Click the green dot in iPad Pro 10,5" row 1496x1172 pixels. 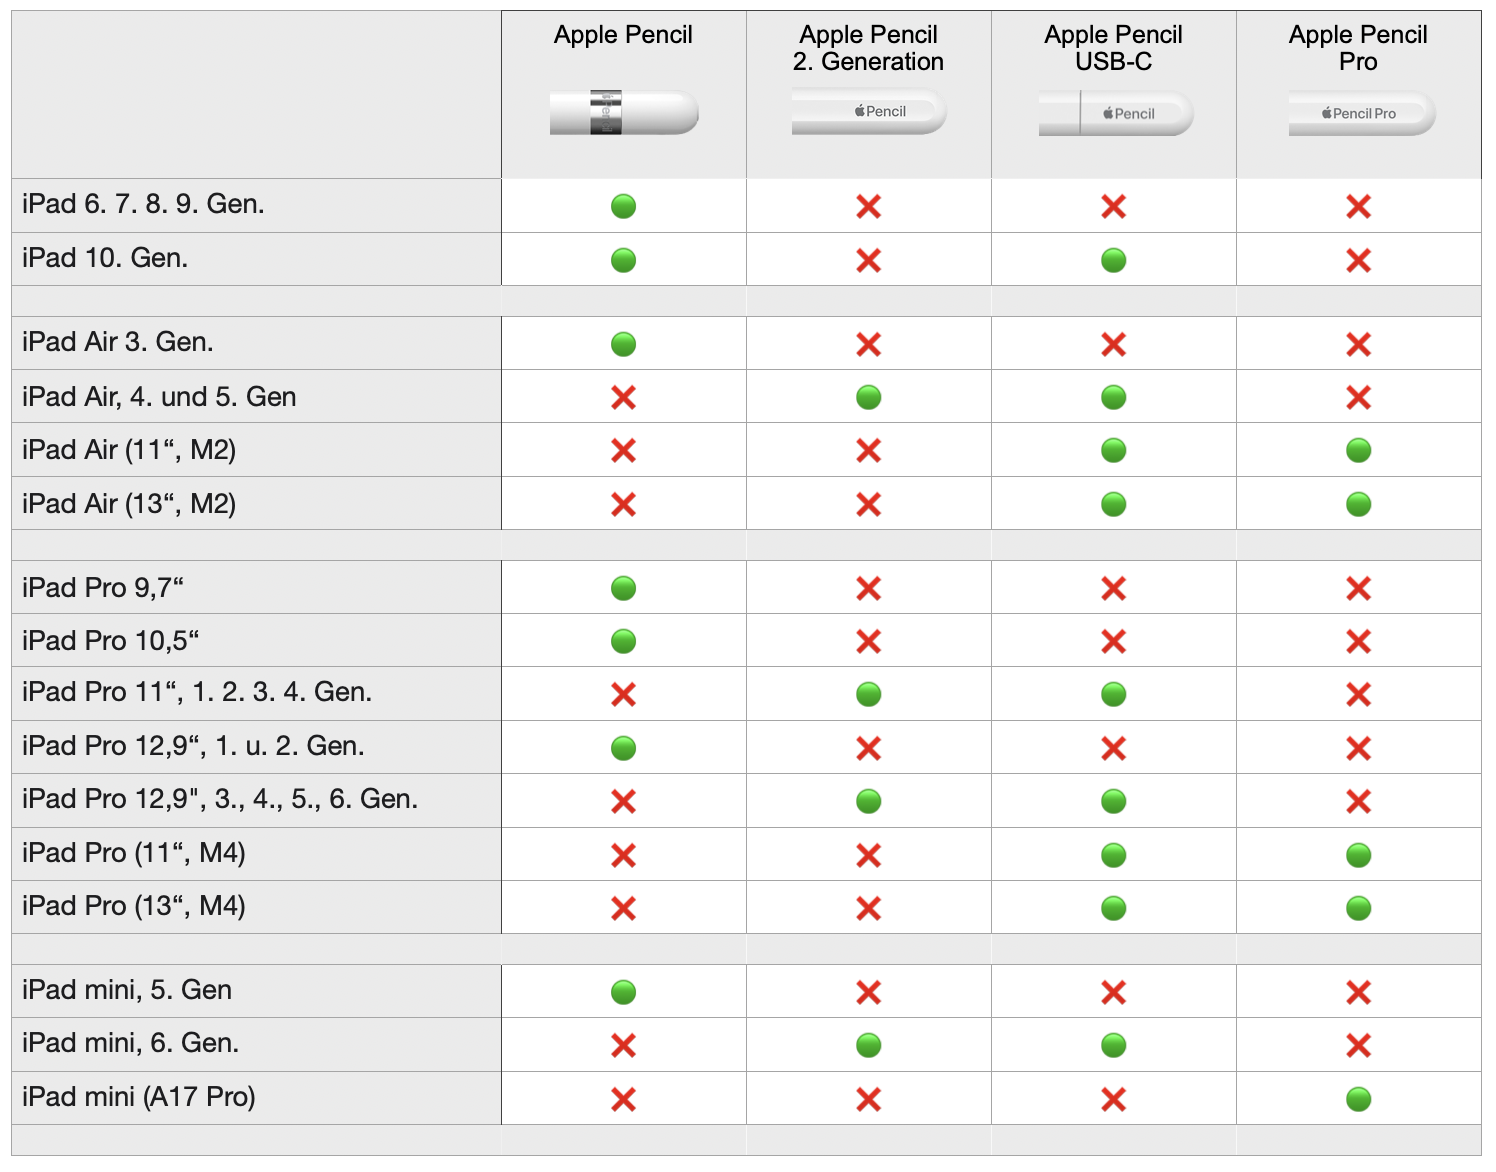[623, 641]
